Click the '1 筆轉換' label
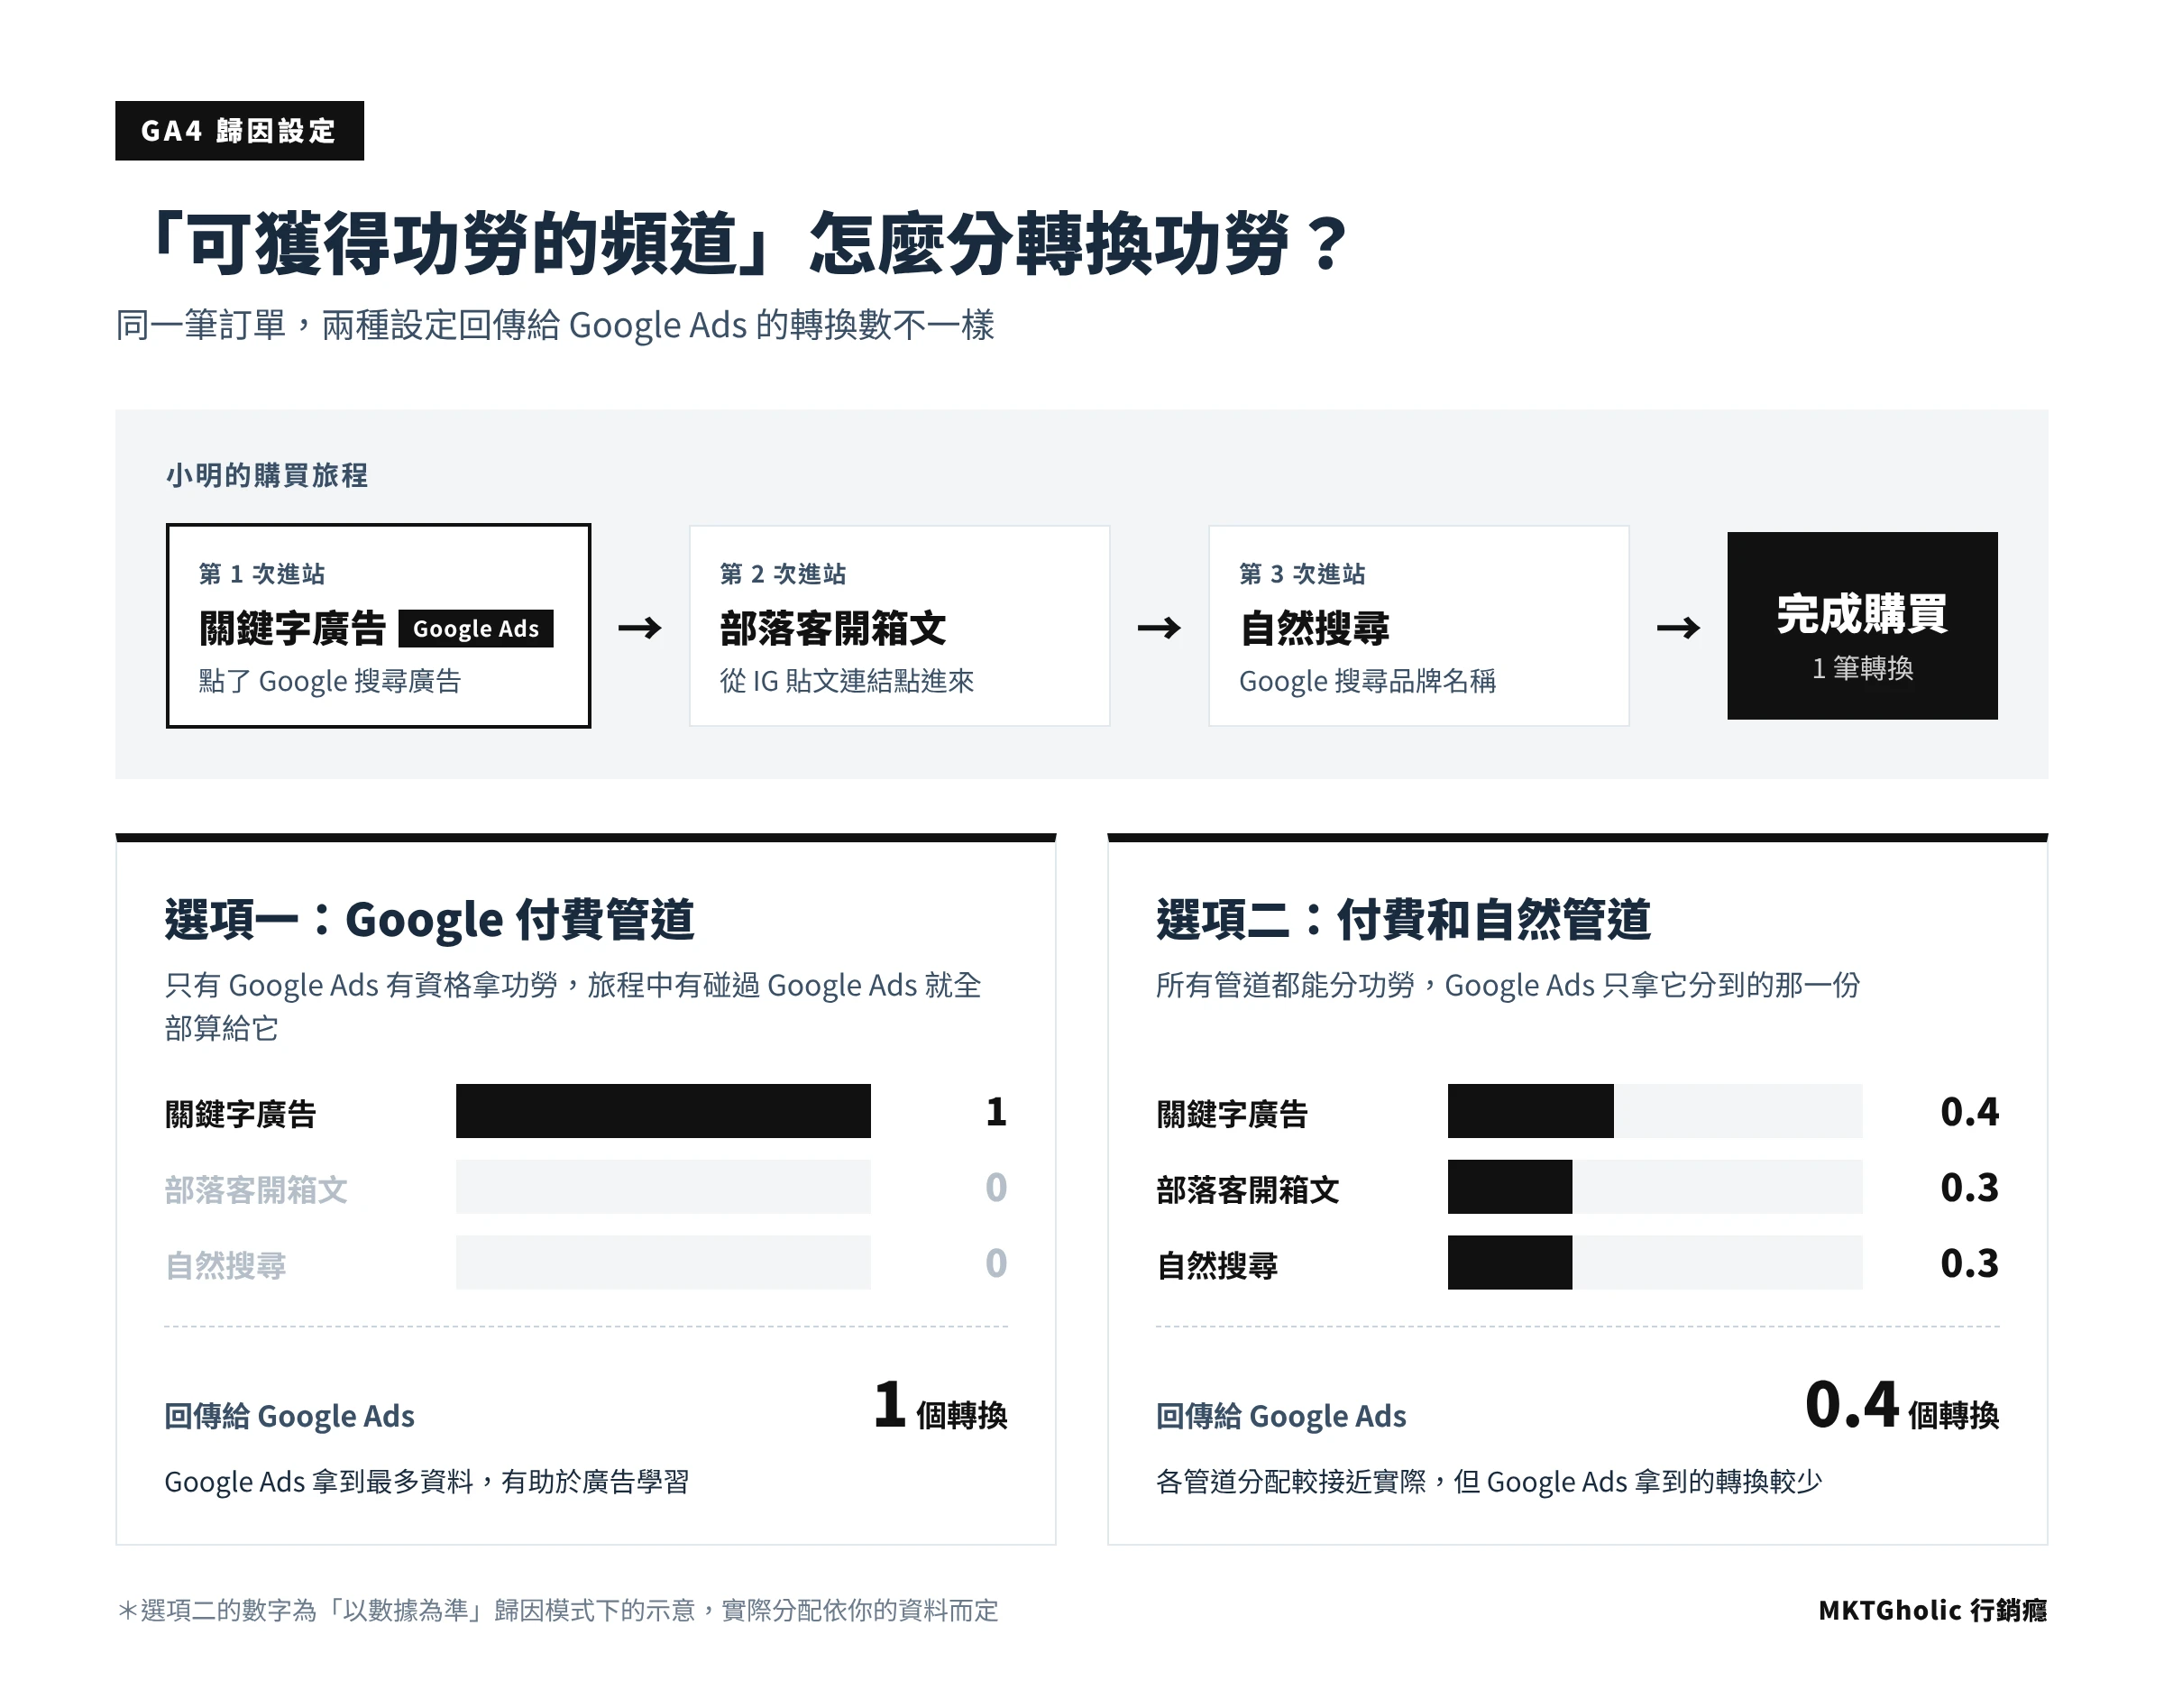The image size is (2164, 1708). (x=1862, y=668)
